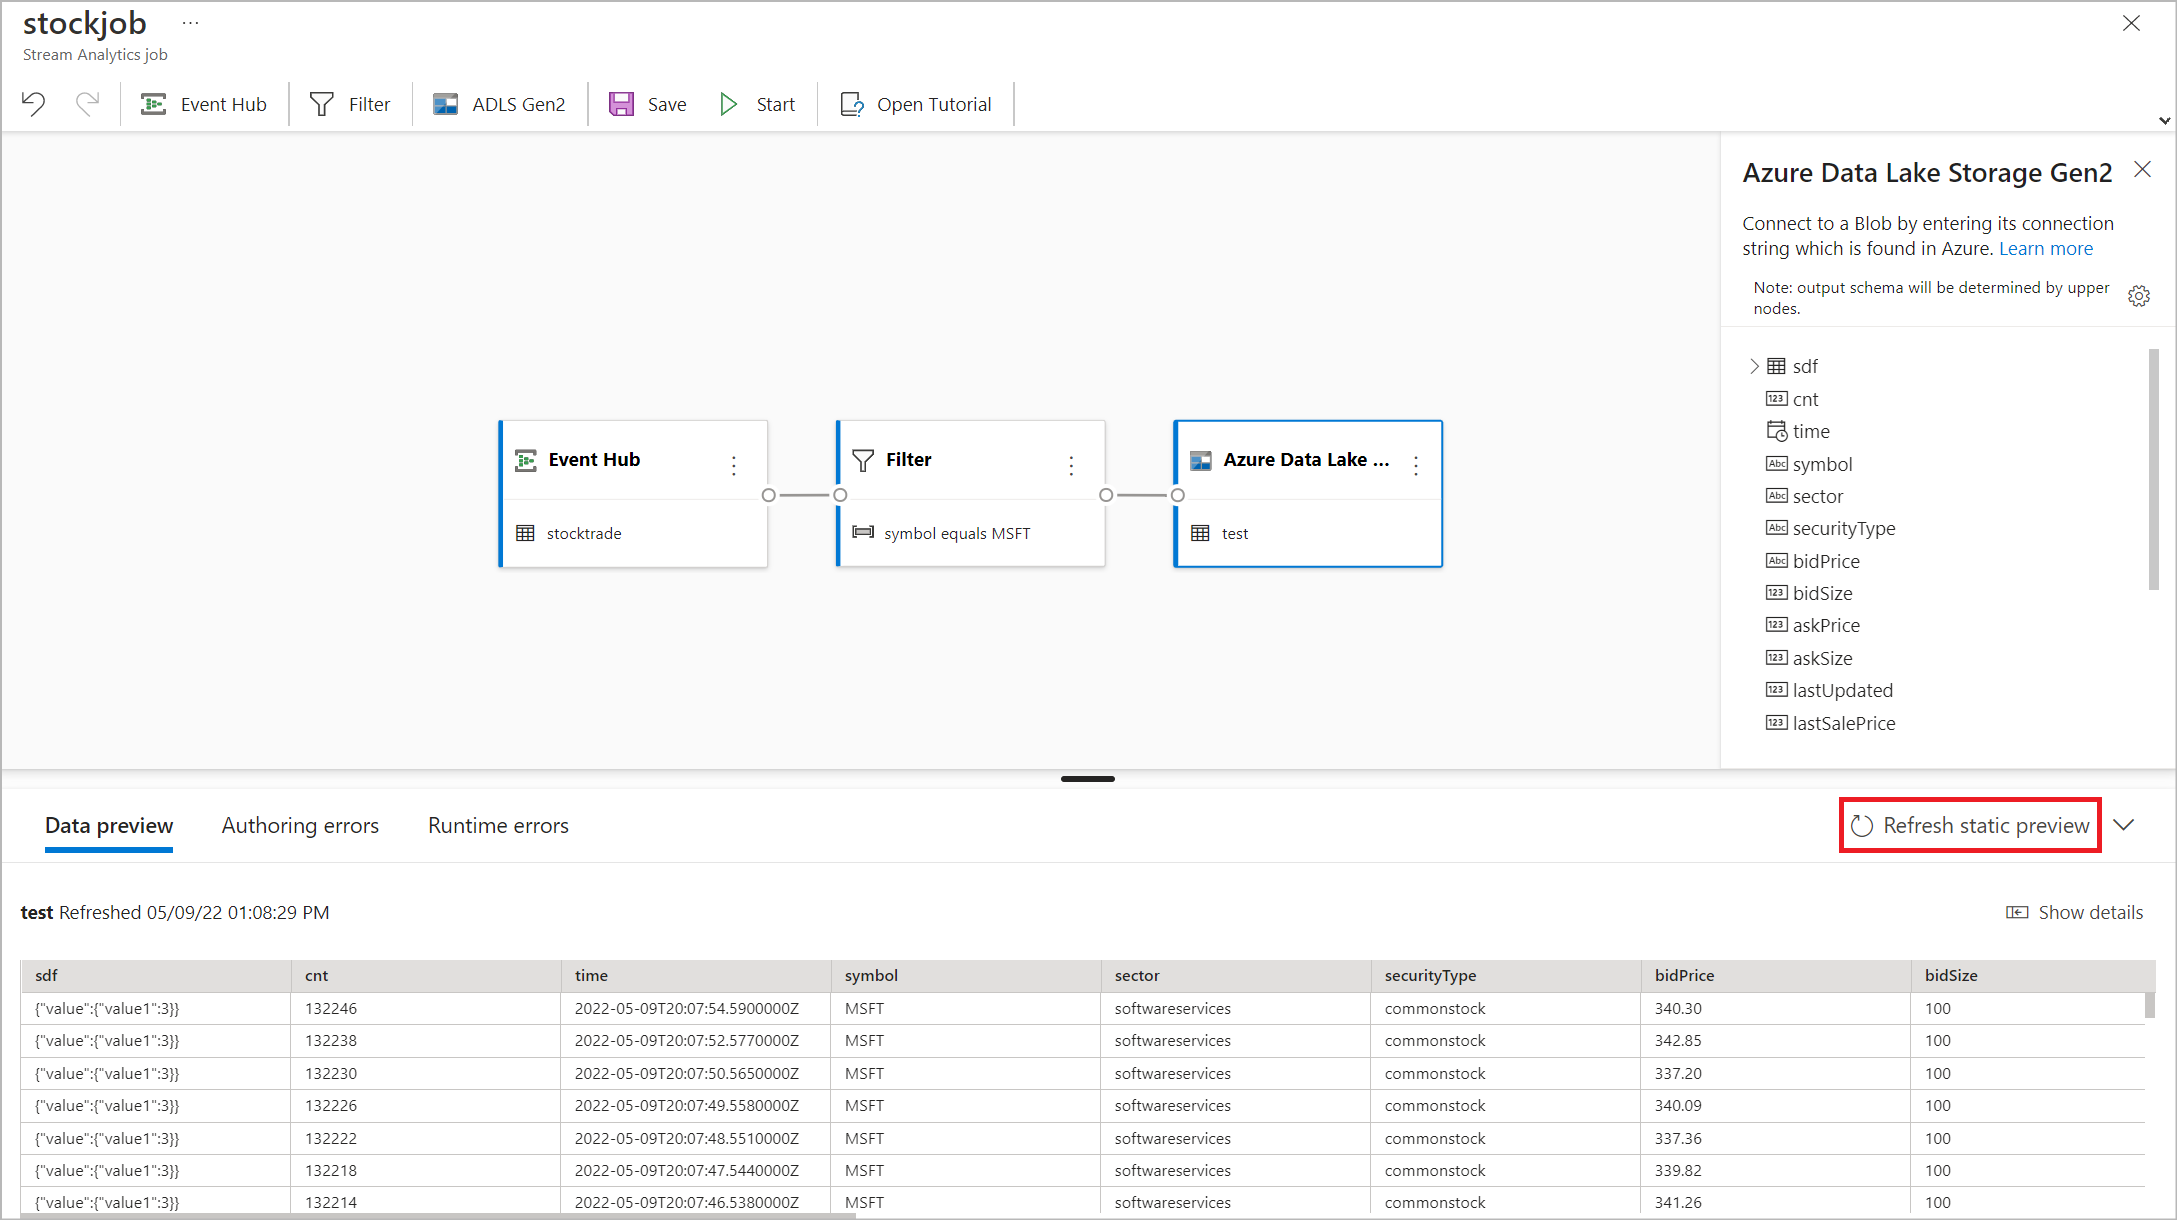2177x1220 pixels.
Task: Click the horizontal scrollbar under data table
Action: click(x=438, y=1216)
